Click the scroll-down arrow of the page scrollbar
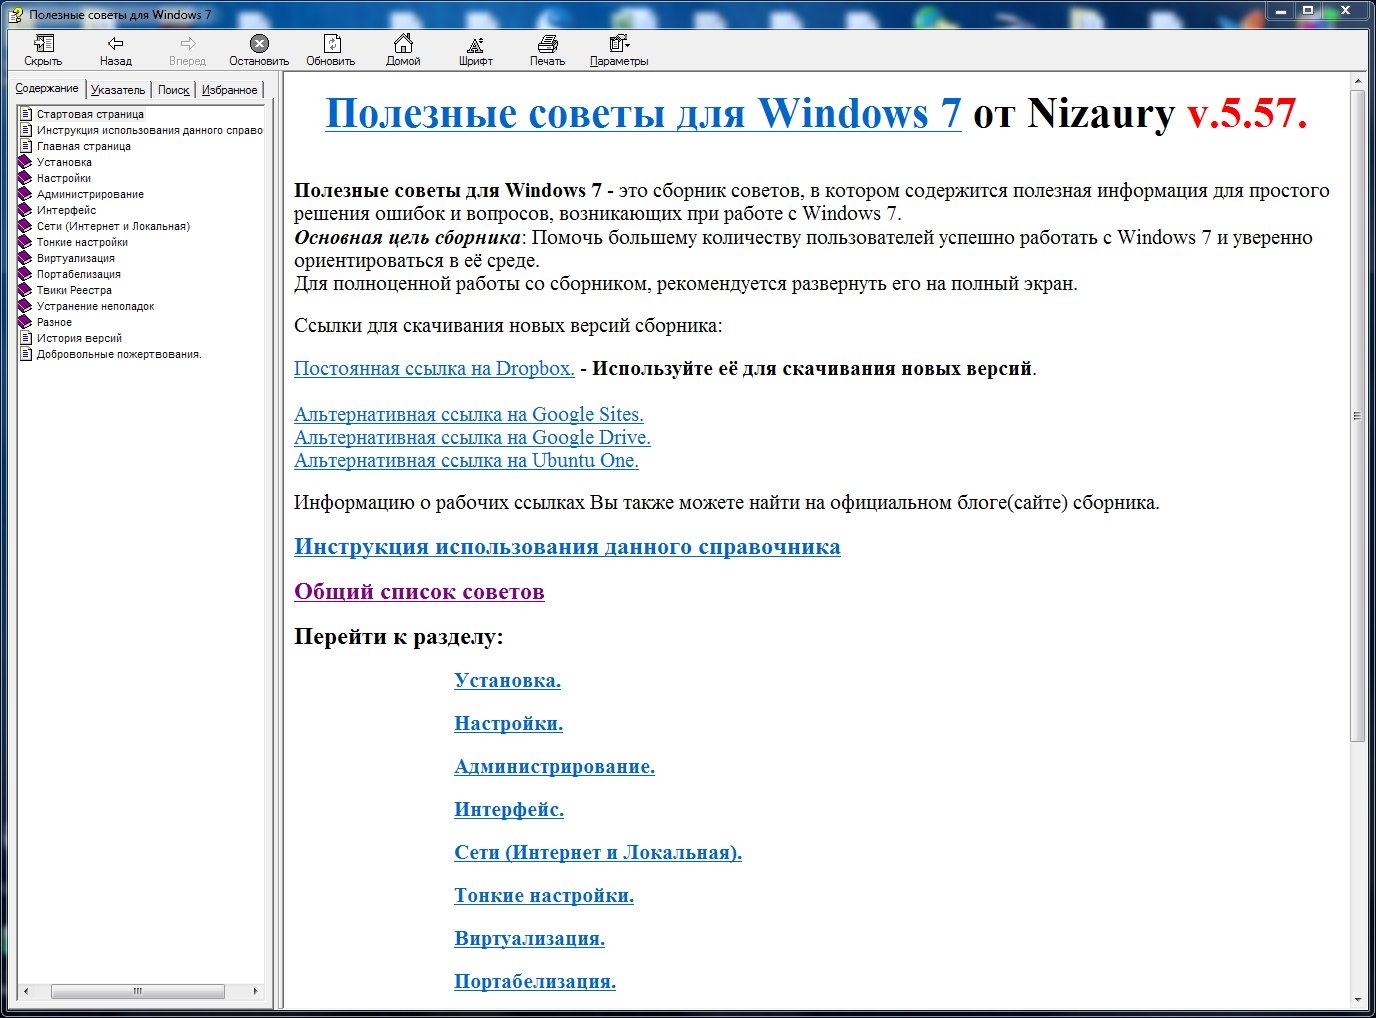1376x1018 pixels. tap(1357, 999)
